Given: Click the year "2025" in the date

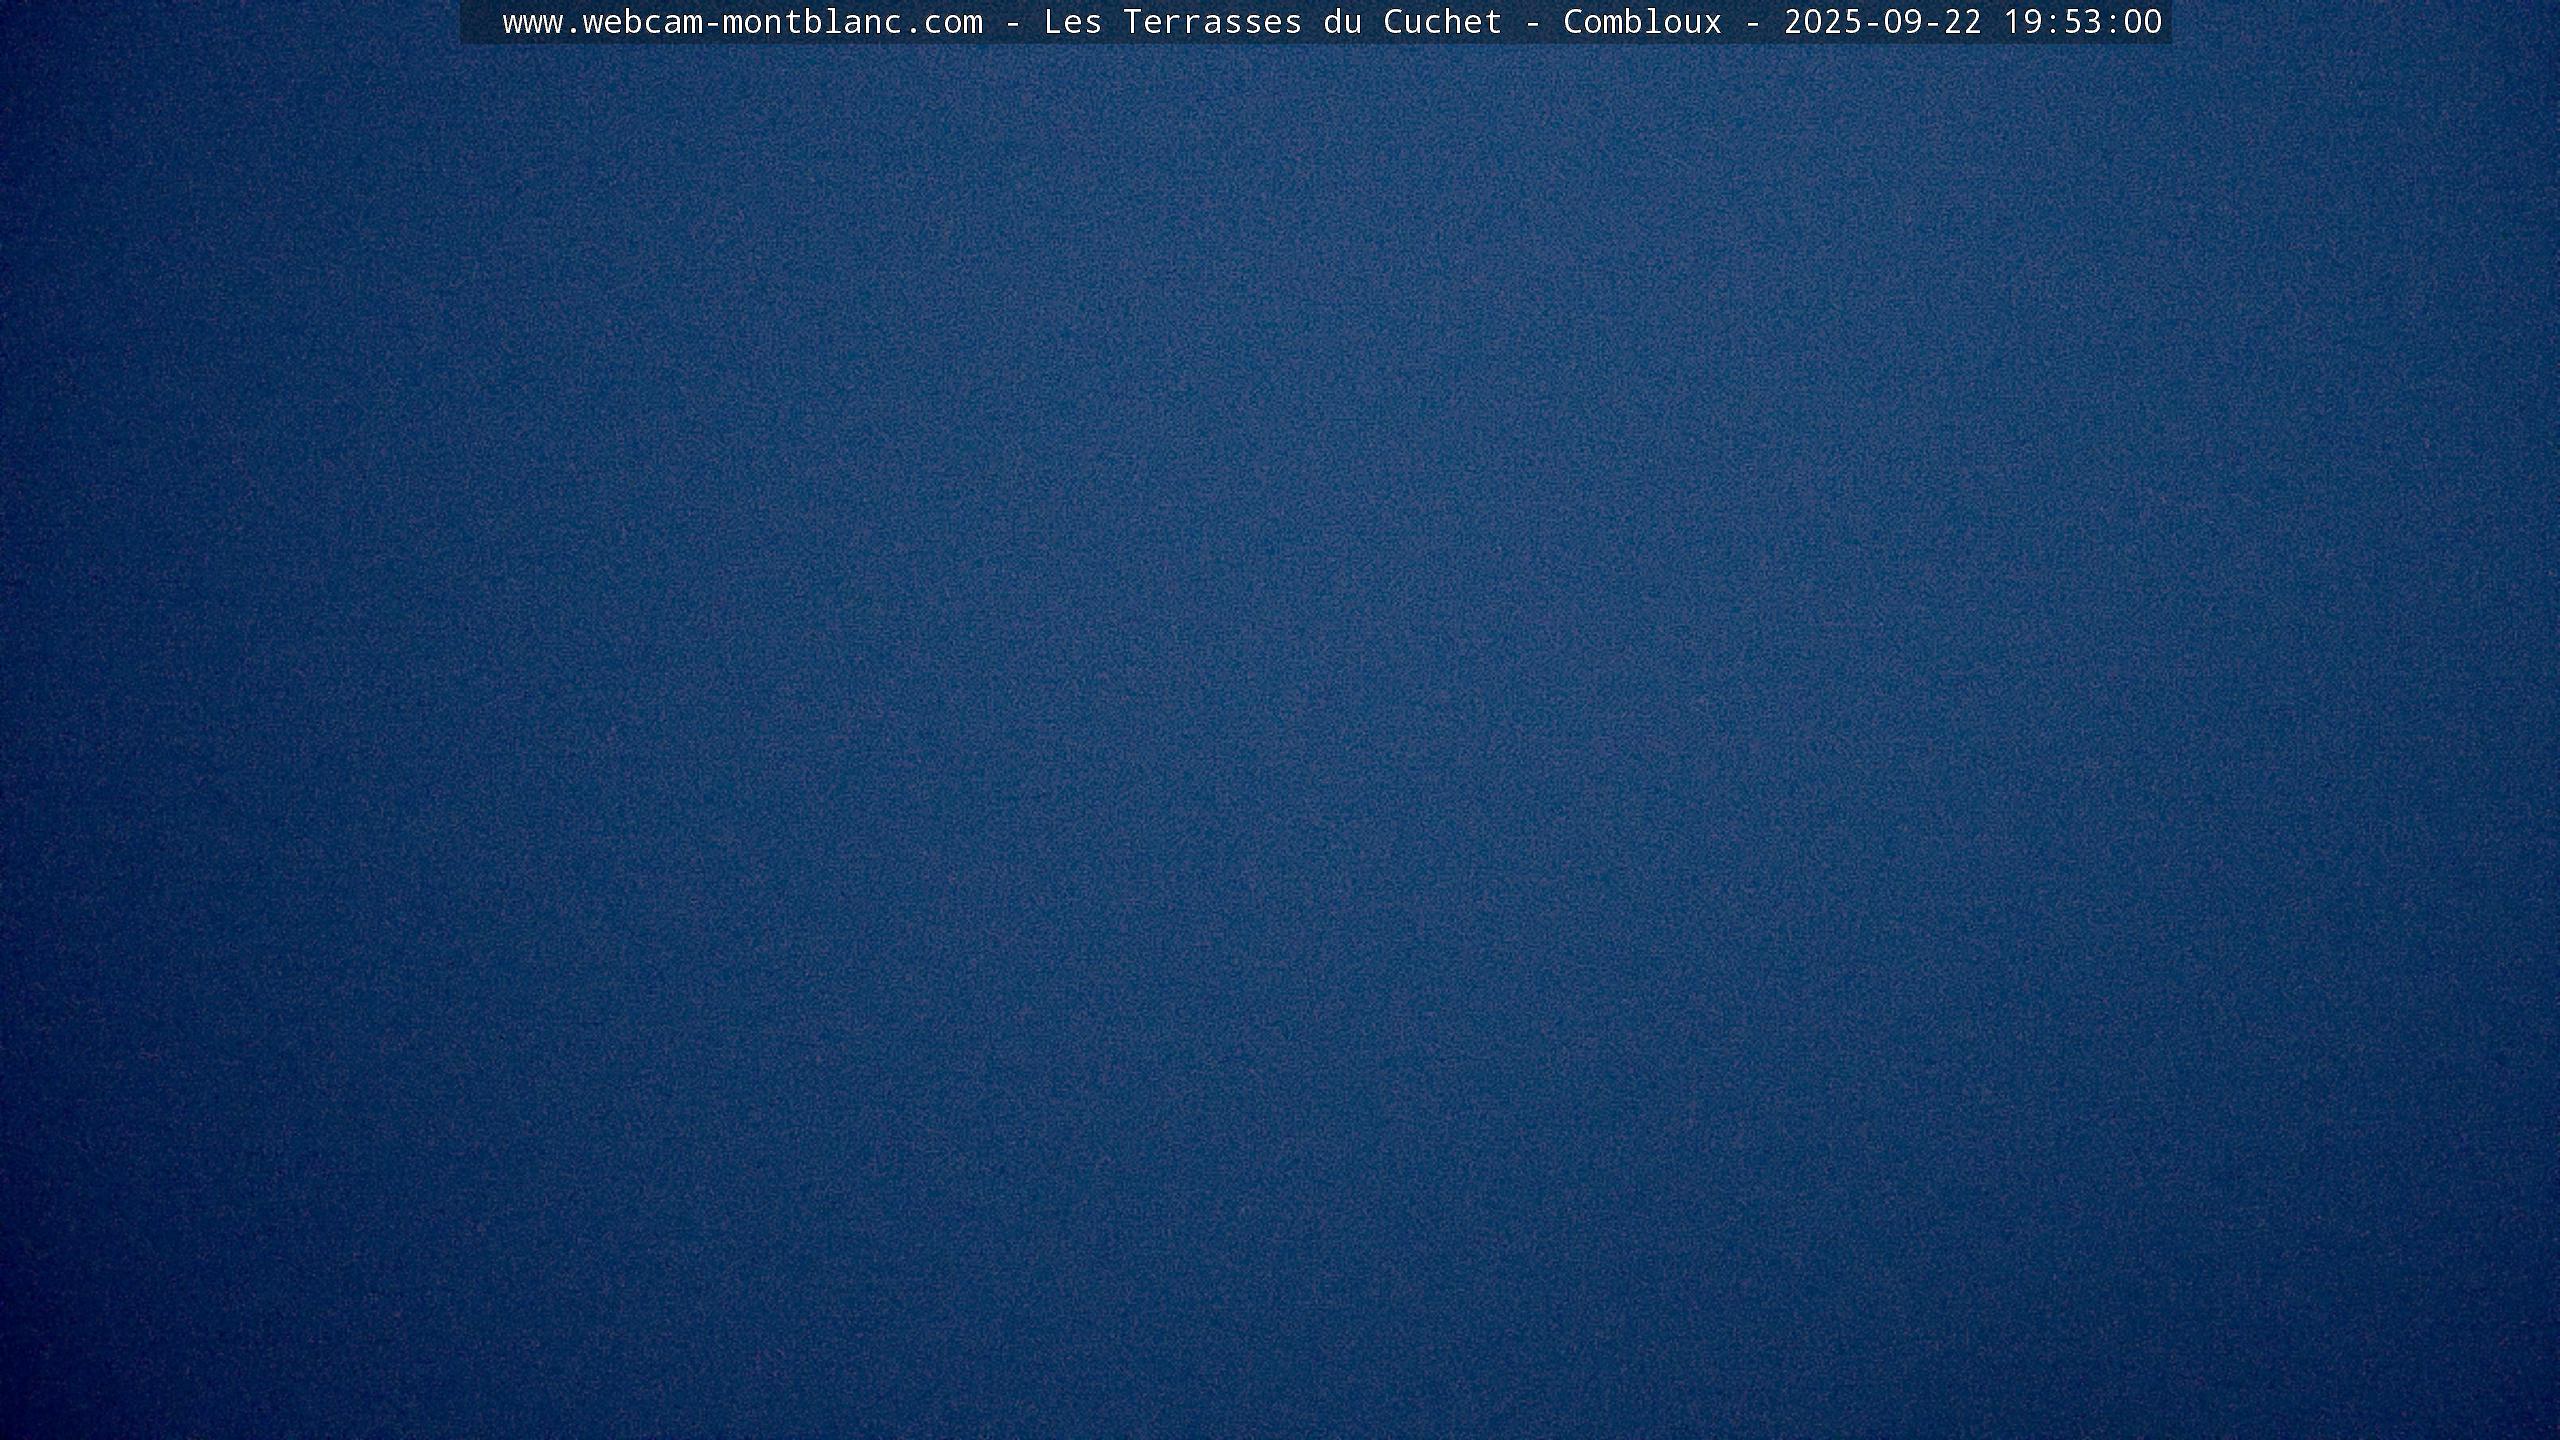Looking at the screenshot, I should click(x=1823, y=22).
